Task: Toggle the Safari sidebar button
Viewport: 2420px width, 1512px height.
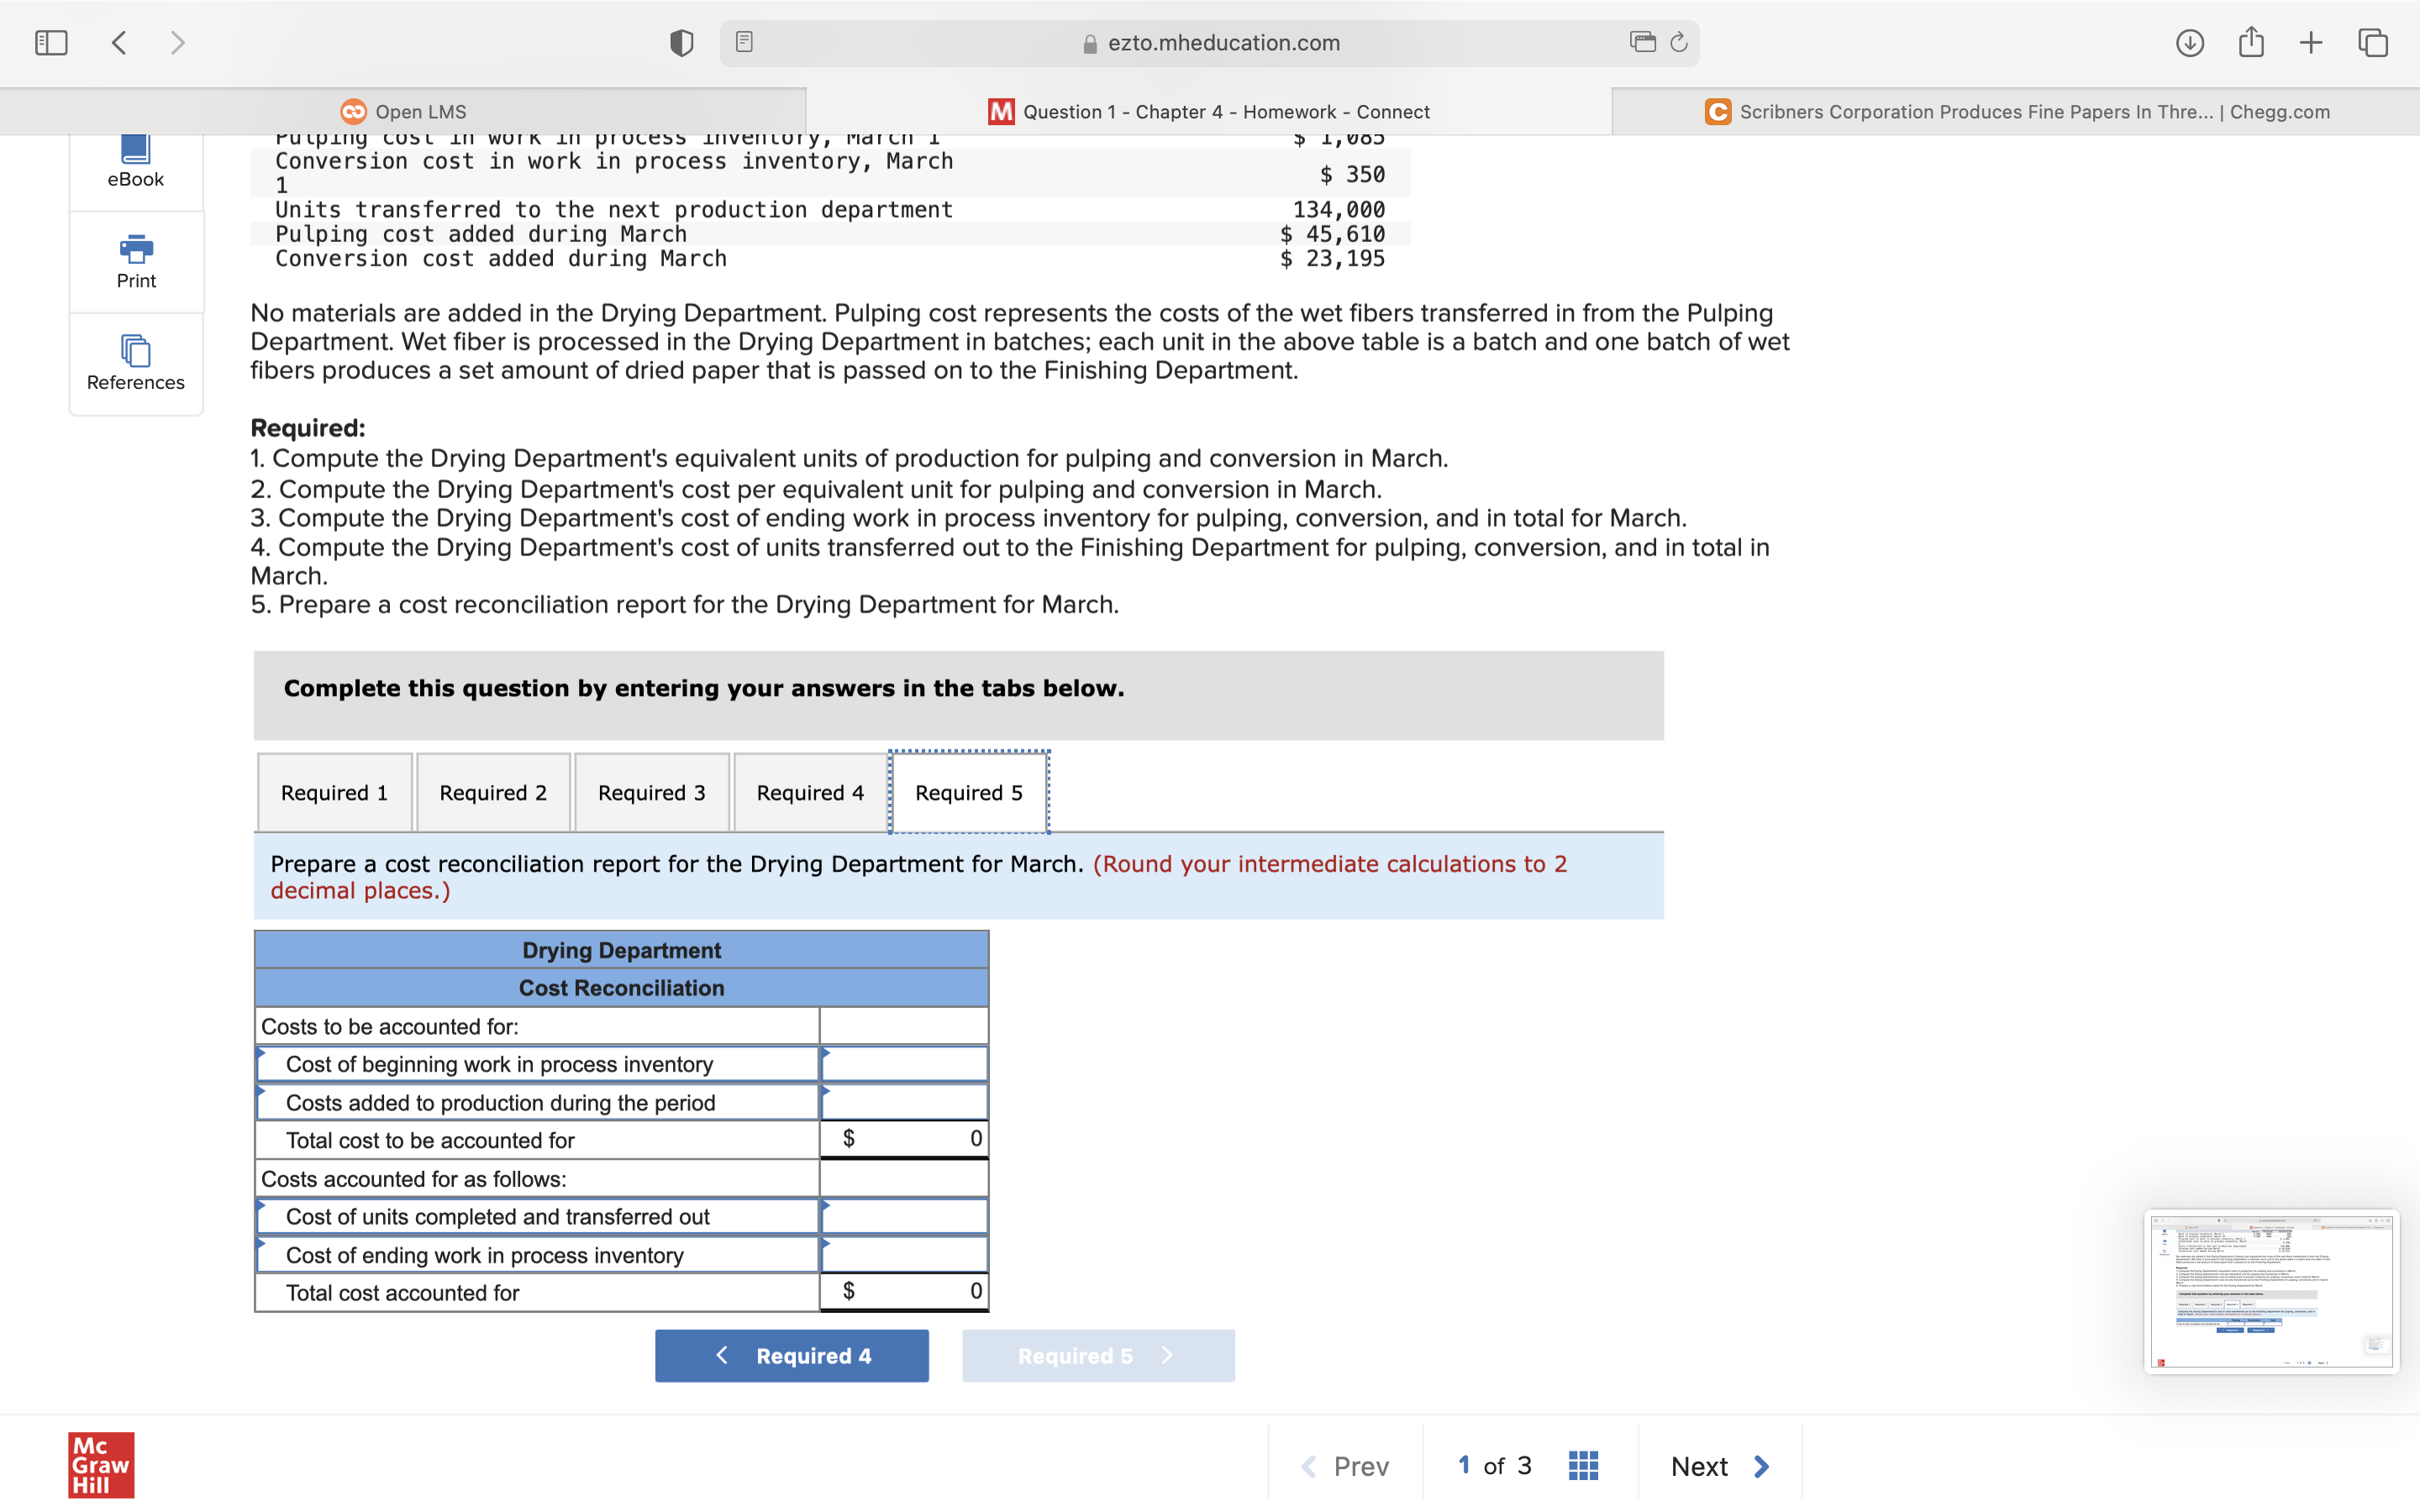Action: pyautogui.click(x=51, y=43)
